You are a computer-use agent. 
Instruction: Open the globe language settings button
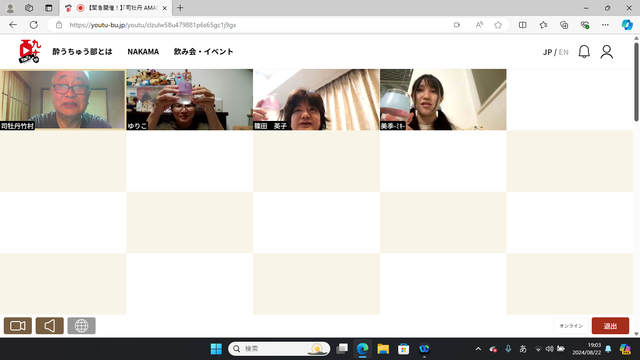(x=81, y=326)
